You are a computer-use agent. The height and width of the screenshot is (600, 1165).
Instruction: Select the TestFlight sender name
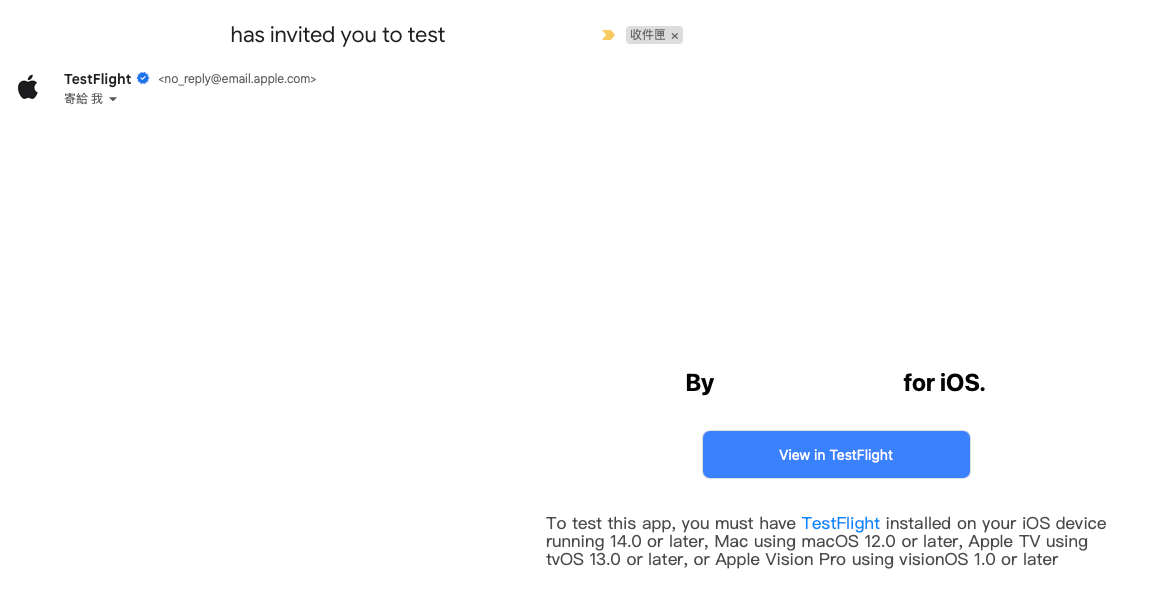[97, 79]
